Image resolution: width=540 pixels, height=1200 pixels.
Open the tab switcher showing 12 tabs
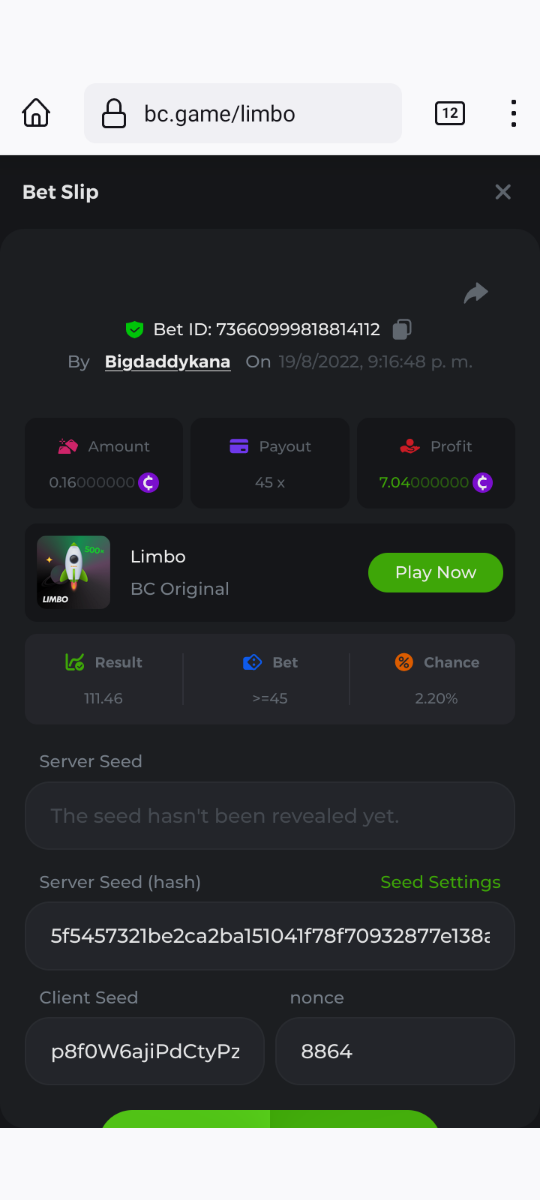[x=450, y=113]
